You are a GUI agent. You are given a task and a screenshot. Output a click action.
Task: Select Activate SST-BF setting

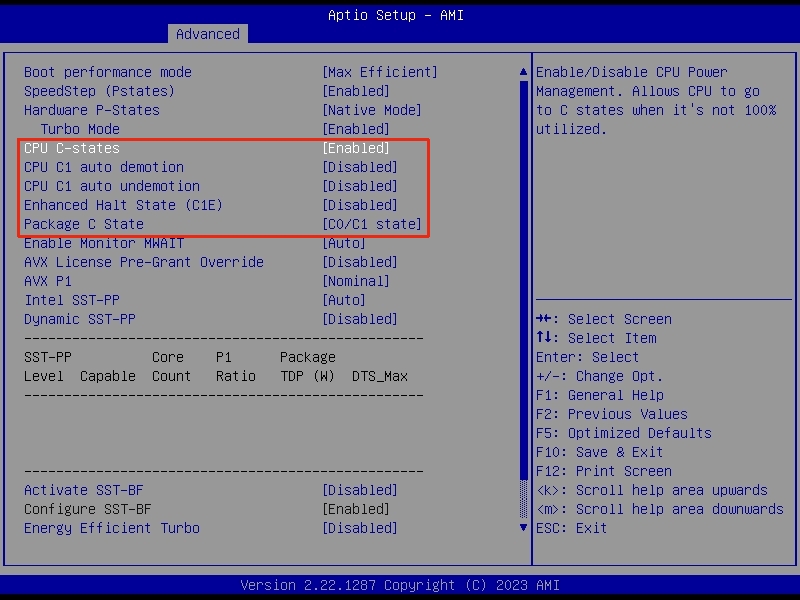pyautogui.click(x=84, y=490)
